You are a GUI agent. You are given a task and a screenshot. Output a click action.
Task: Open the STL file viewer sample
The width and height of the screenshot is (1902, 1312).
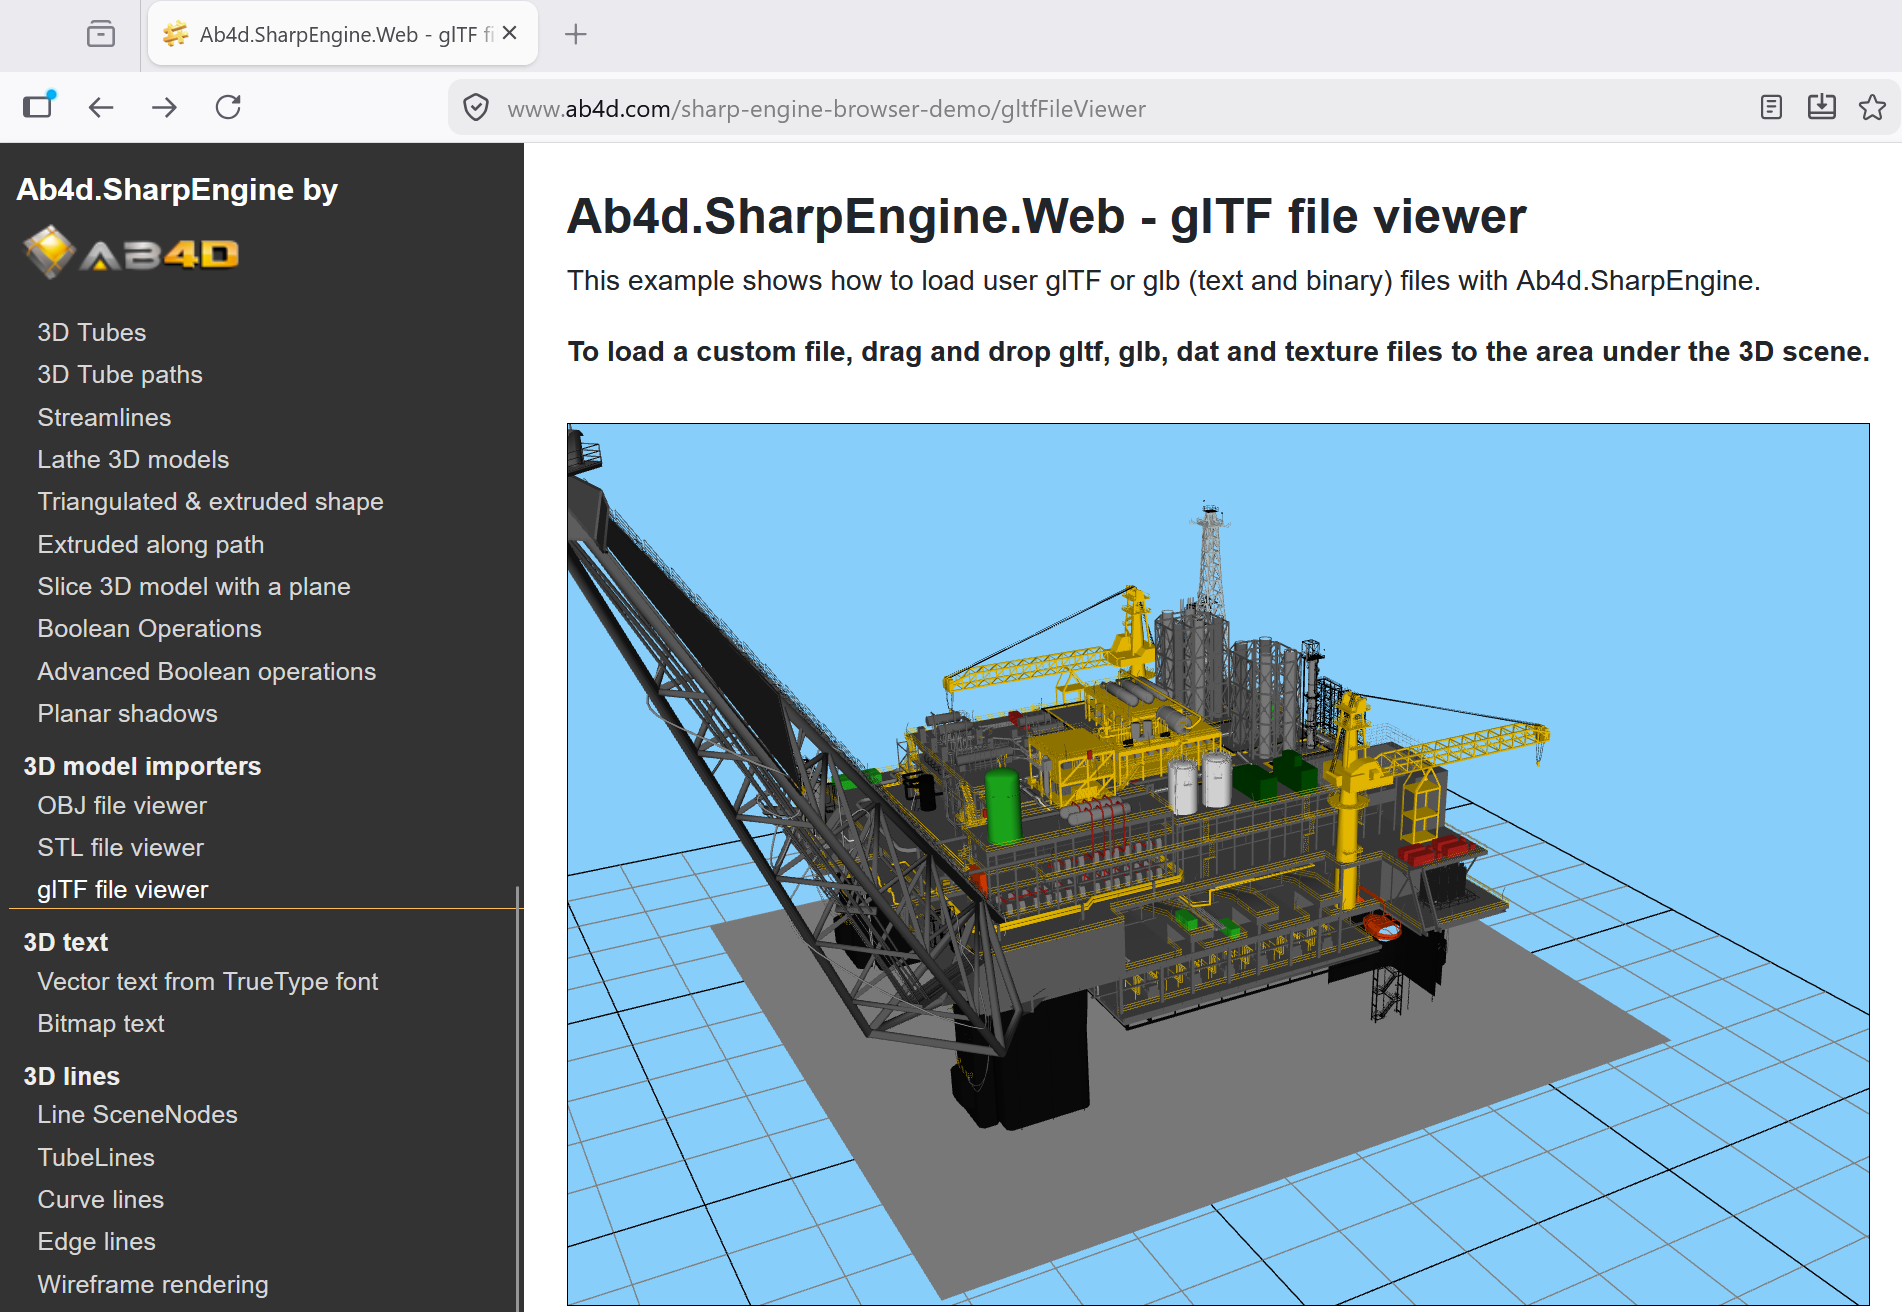point(120,847)
